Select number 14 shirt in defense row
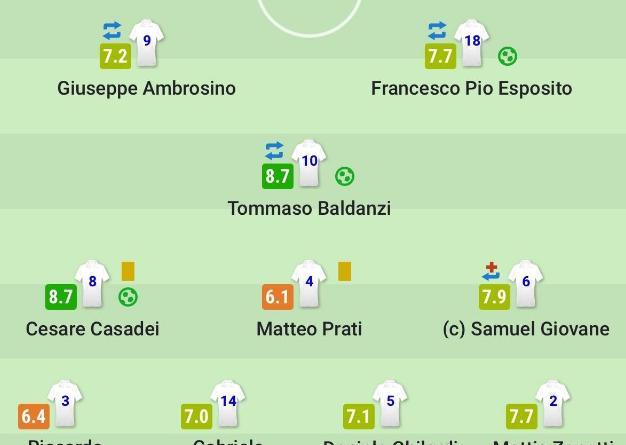 (228, 403)
